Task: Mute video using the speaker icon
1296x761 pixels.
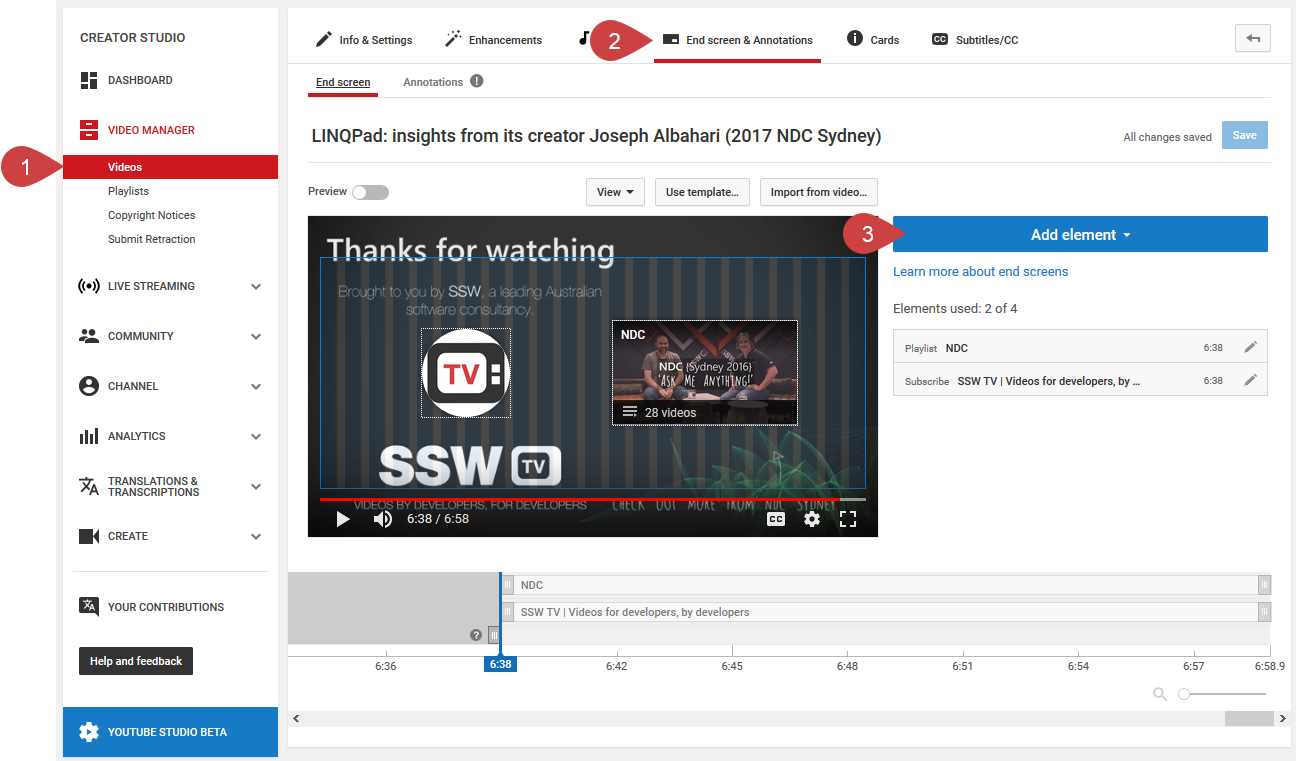Action: pos(382,519)
